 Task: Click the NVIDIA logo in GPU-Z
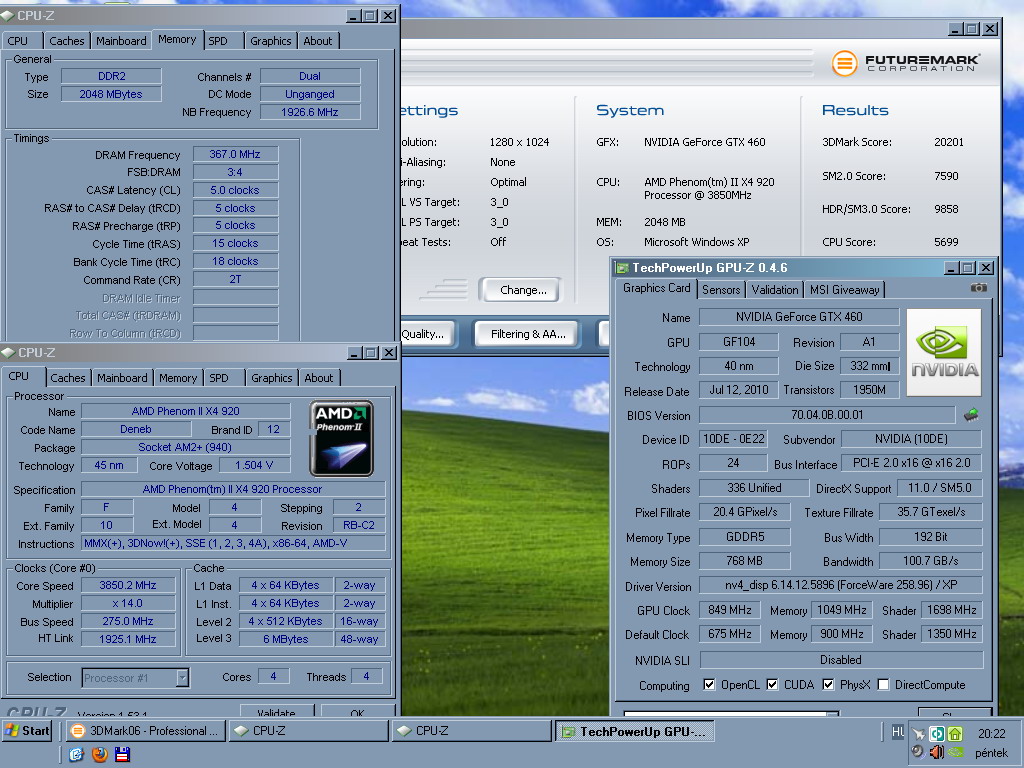coord(944,352)
